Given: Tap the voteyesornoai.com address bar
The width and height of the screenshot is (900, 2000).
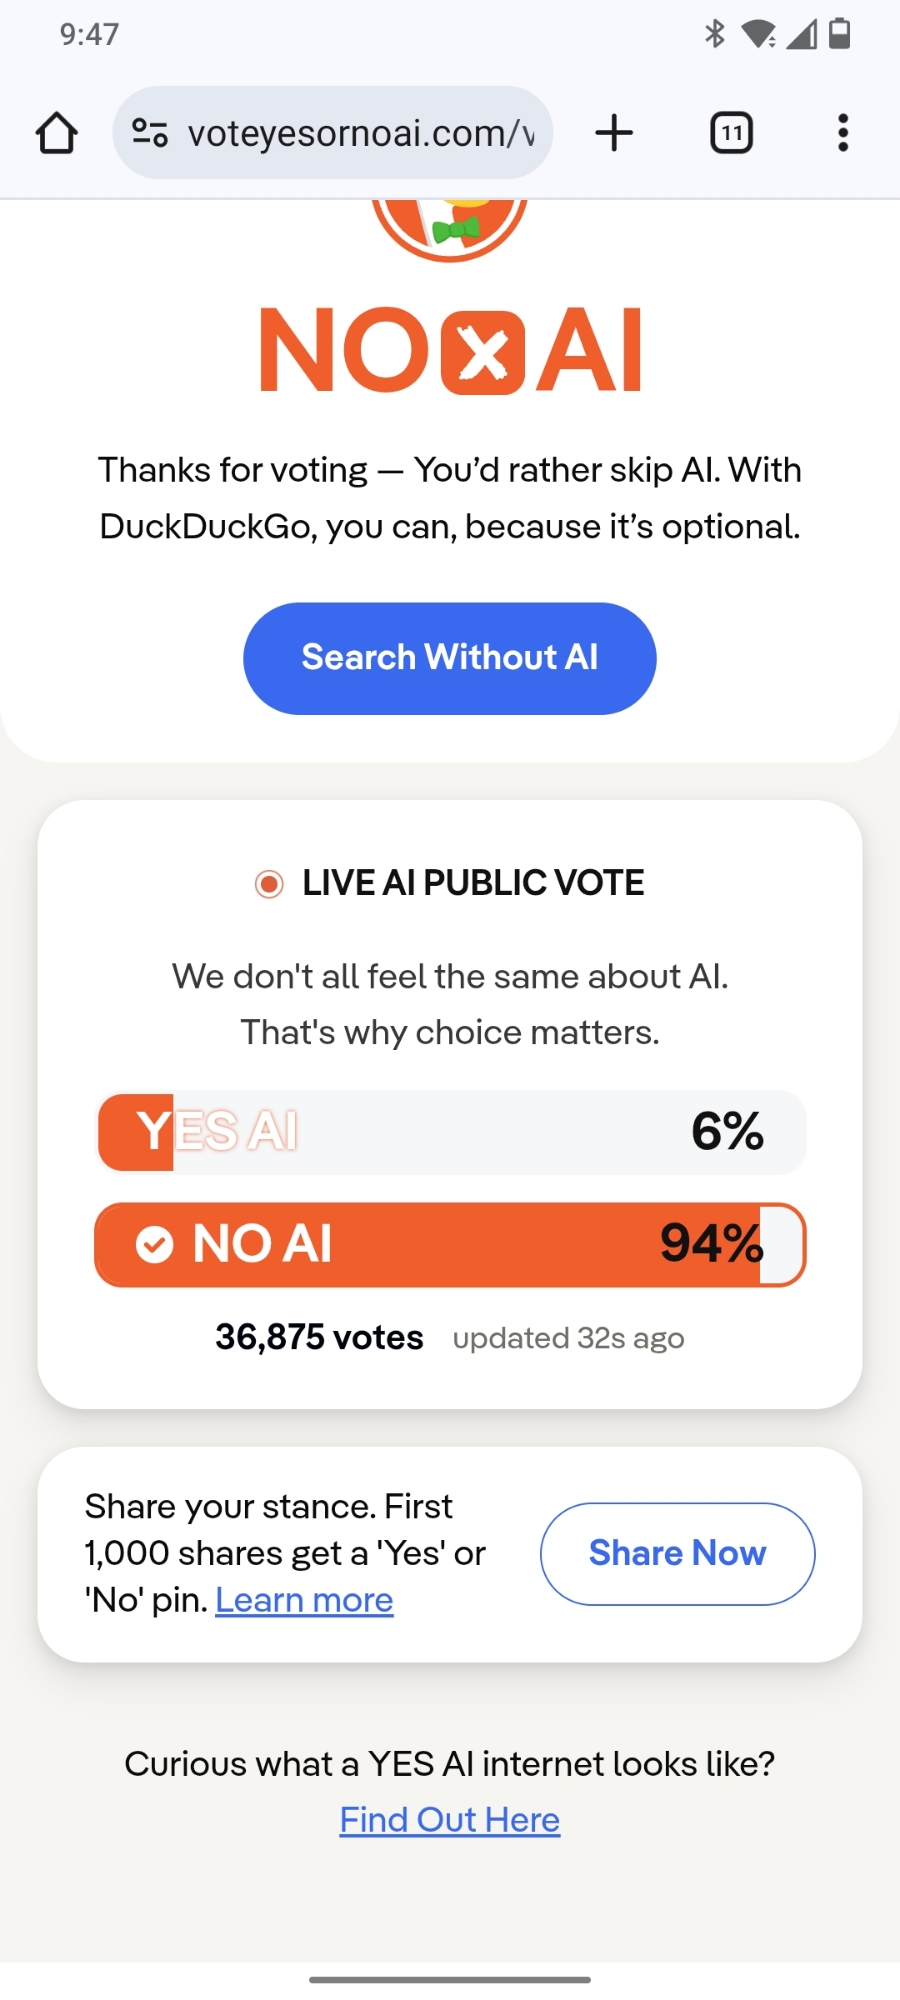Looking at the screenshot, I should 360,133.
